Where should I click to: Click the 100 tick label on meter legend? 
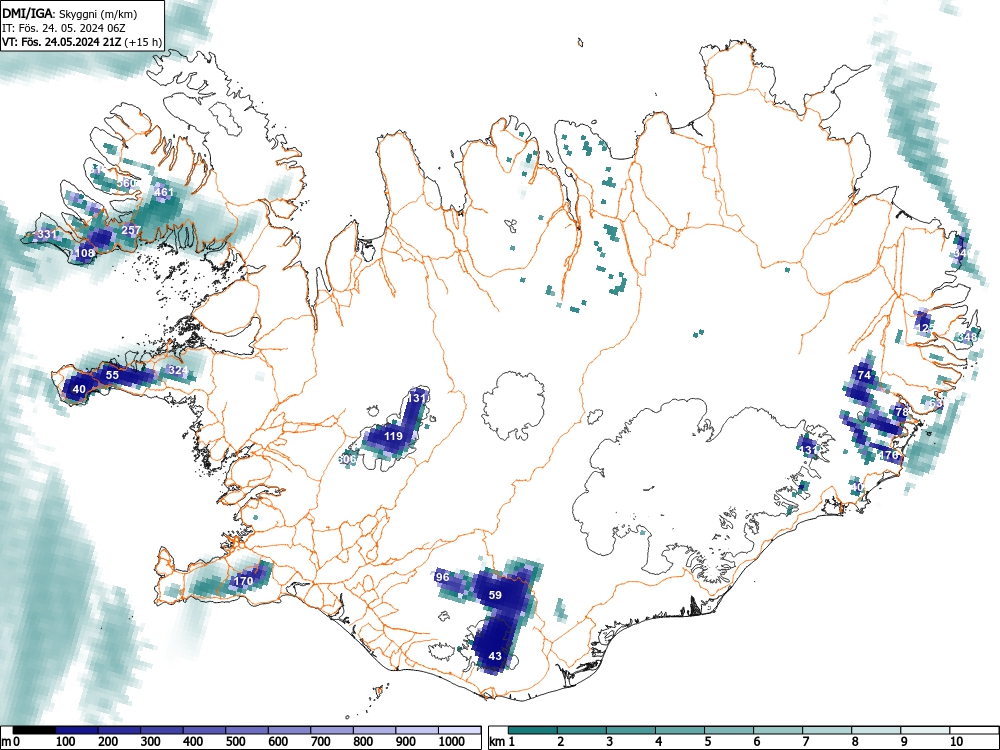click(66, 742)
